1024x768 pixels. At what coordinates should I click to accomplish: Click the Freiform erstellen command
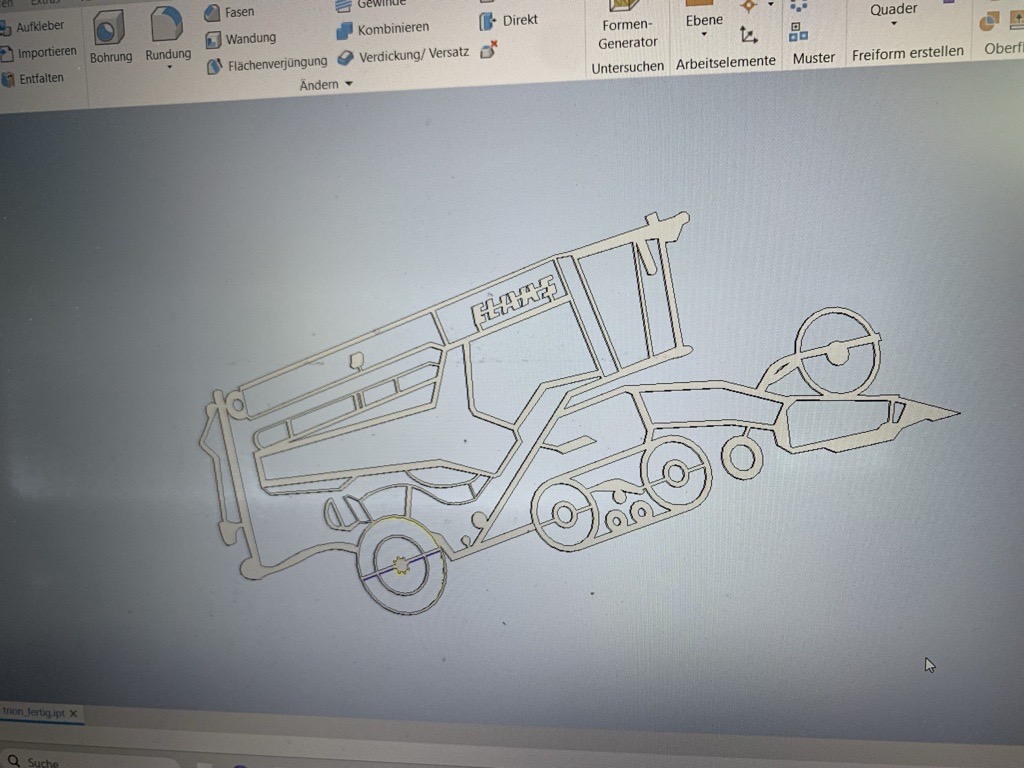[x=908, y=51]
